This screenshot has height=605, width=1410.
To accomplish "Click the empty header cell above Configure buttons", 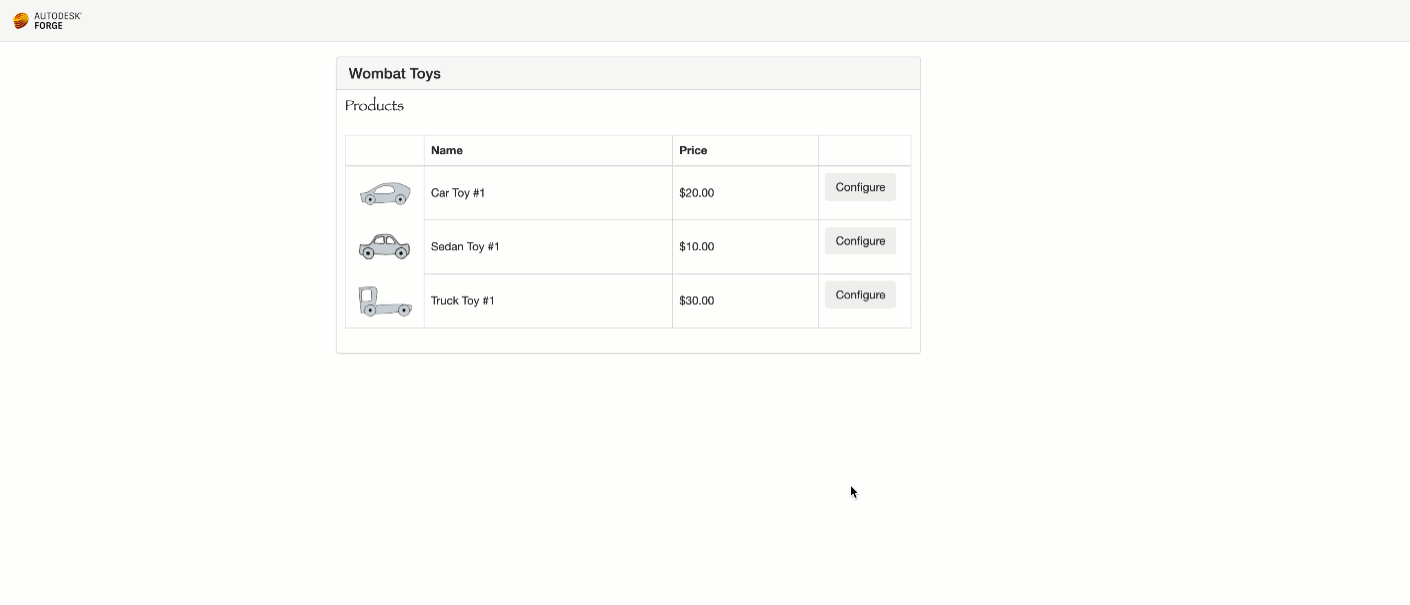I will (x=864, y=150).
